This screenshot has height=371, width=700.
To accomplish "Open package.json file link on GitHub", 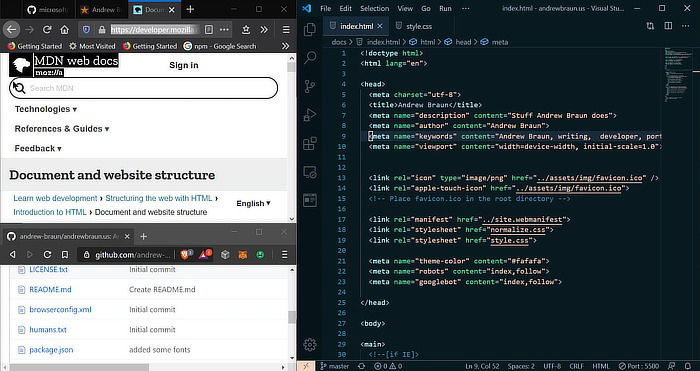I will pyautogui.click(x=51, y=350).
